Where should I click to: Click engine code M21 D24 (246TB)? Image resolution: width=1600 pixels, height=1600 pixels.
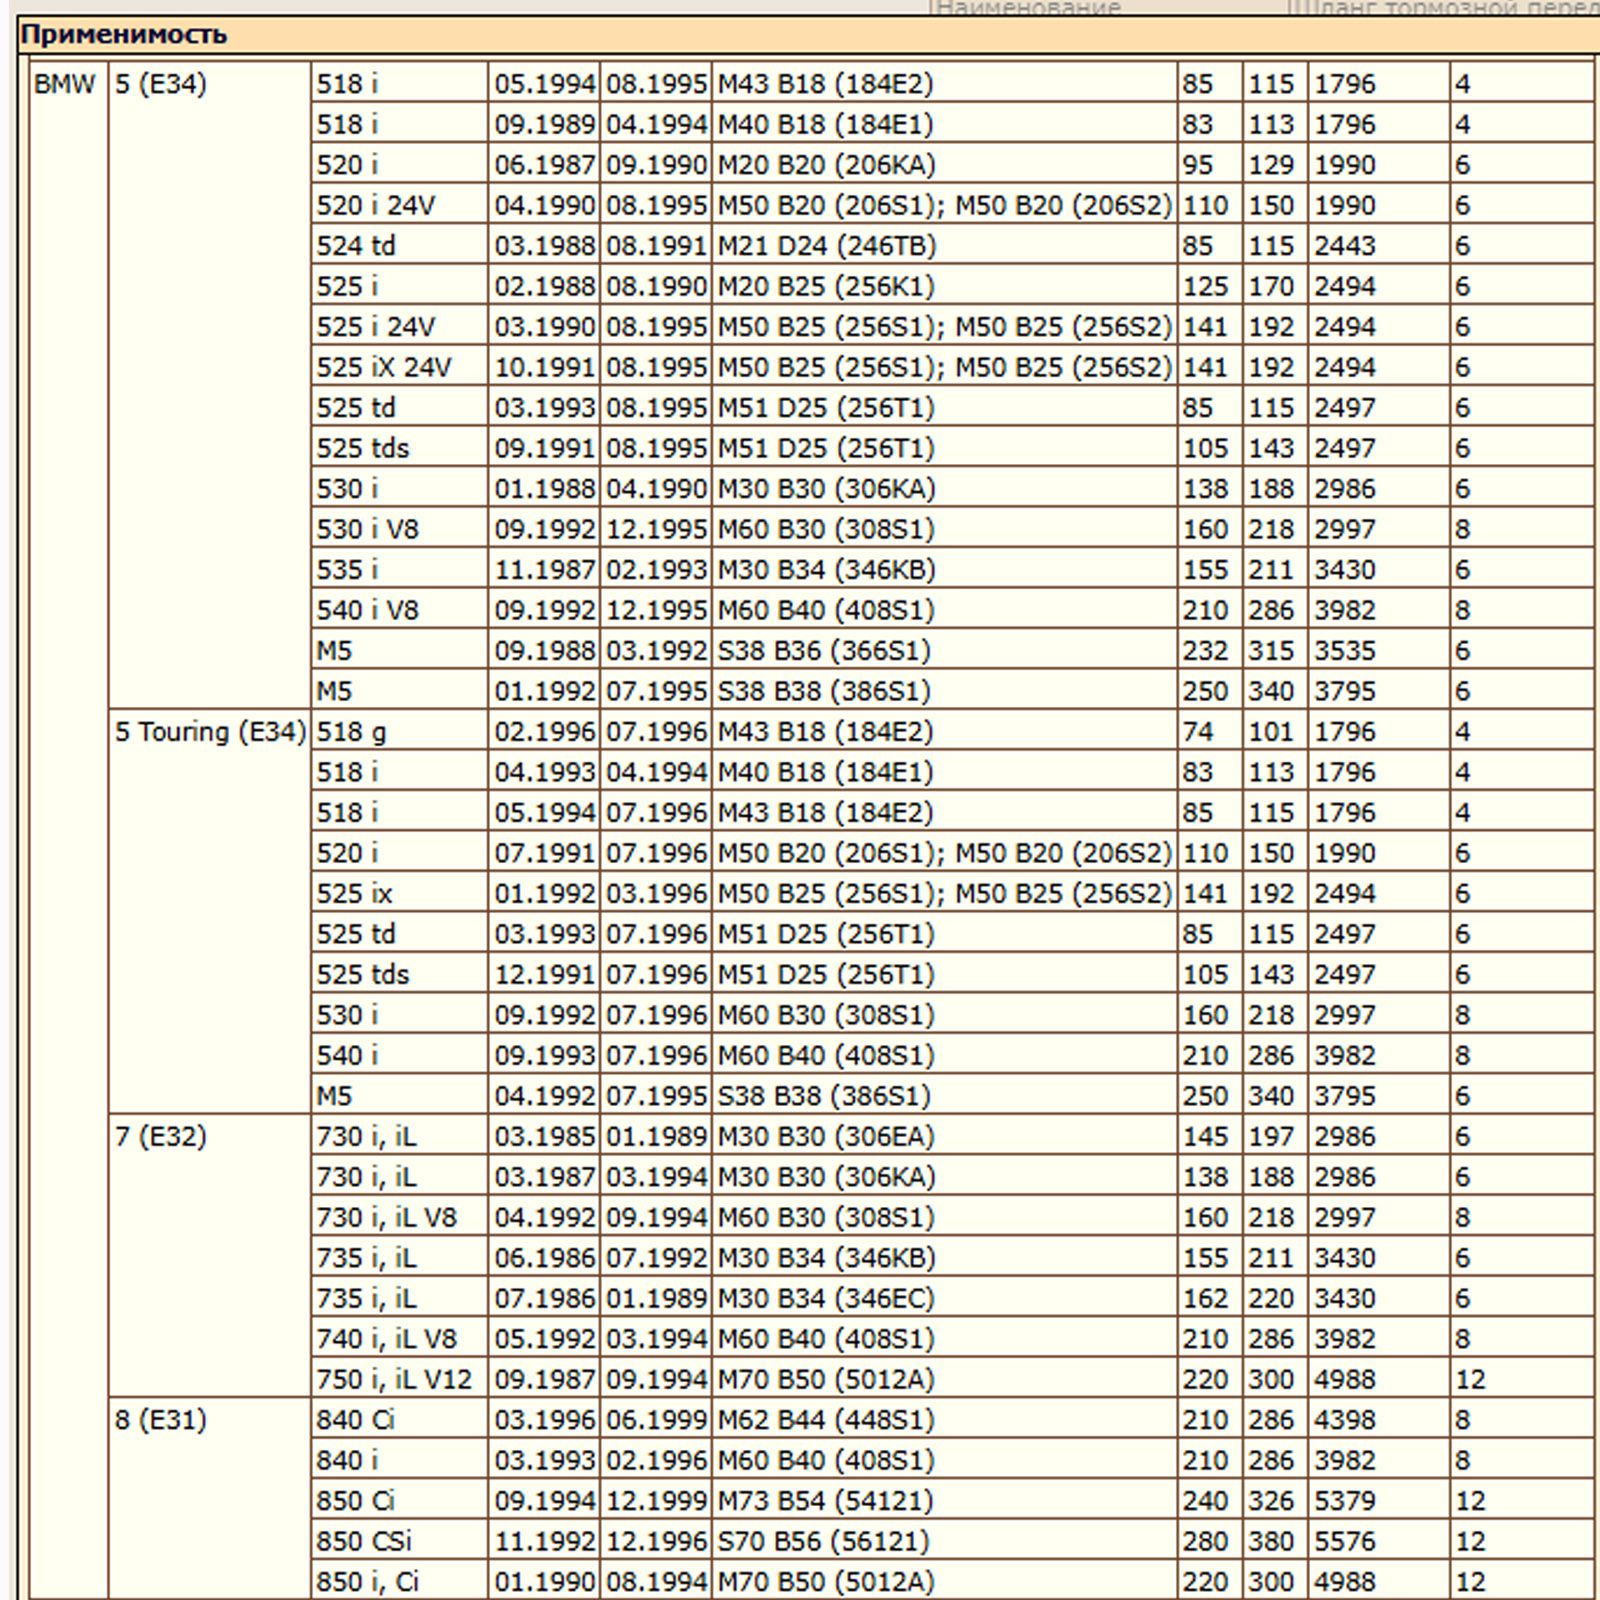pos(826,246)
